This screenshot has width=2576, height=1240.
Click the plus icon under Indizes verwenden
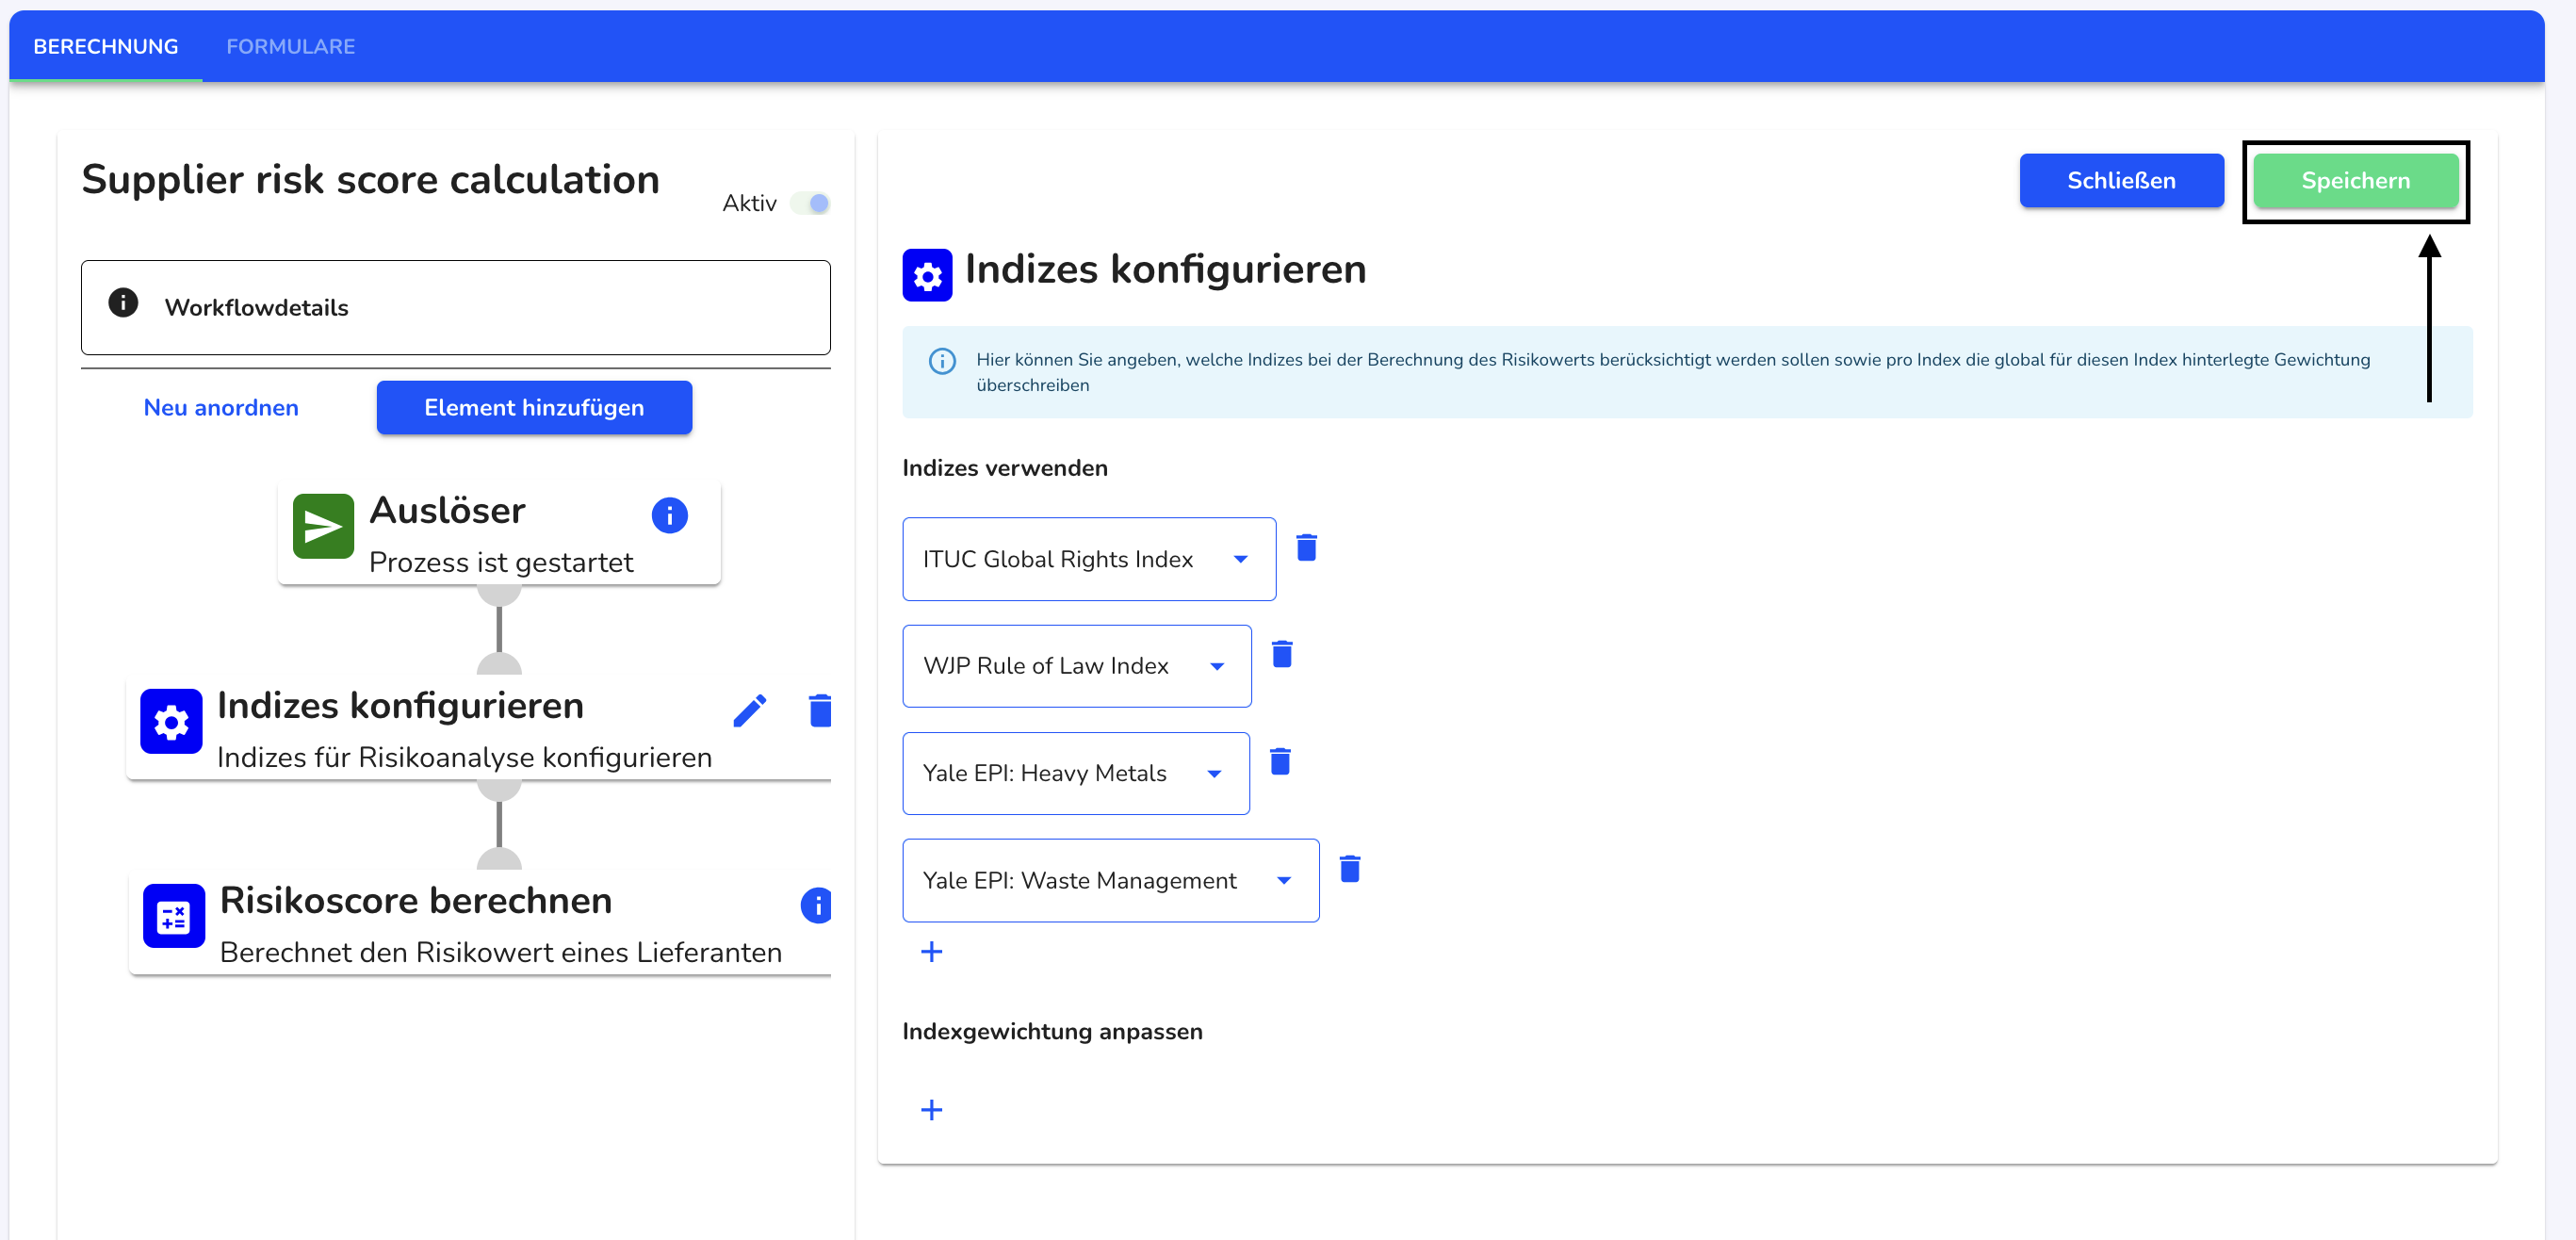click(x=932, y=951)
